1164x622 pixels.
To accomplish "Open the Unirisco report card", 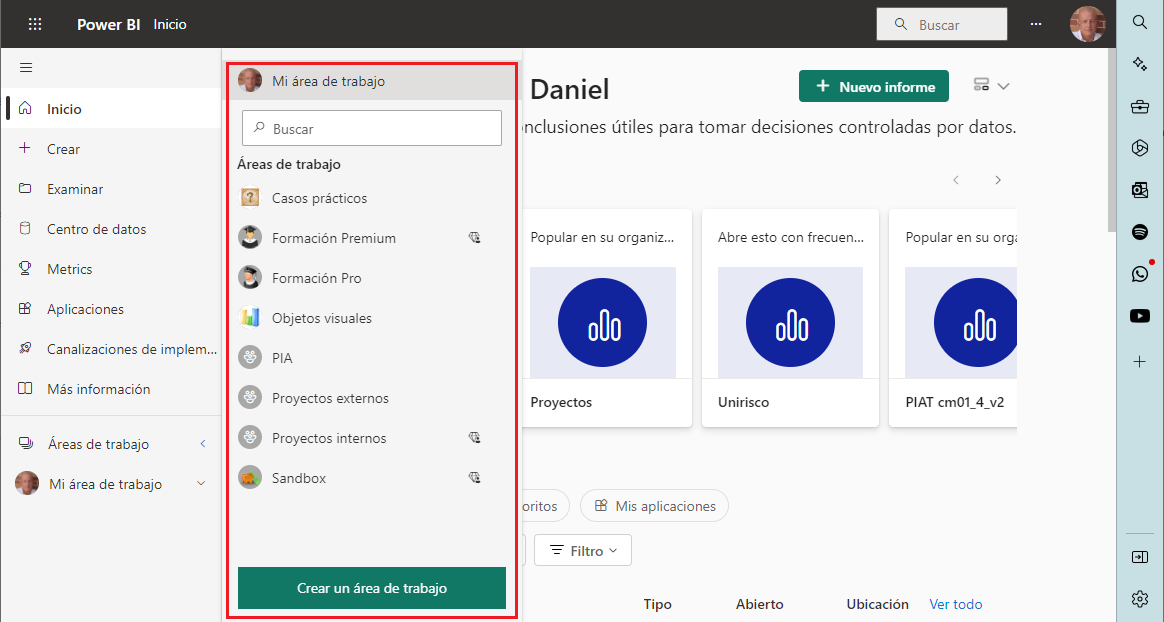I will pyautogui.click(x=790, y=318).
